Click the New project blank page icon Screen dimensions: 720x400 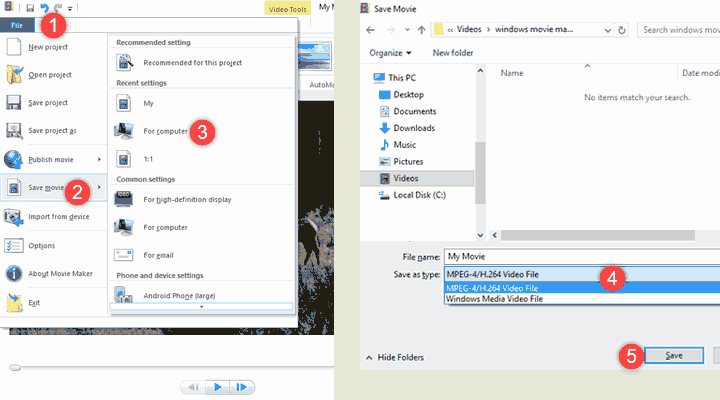[x=14, y=47]
